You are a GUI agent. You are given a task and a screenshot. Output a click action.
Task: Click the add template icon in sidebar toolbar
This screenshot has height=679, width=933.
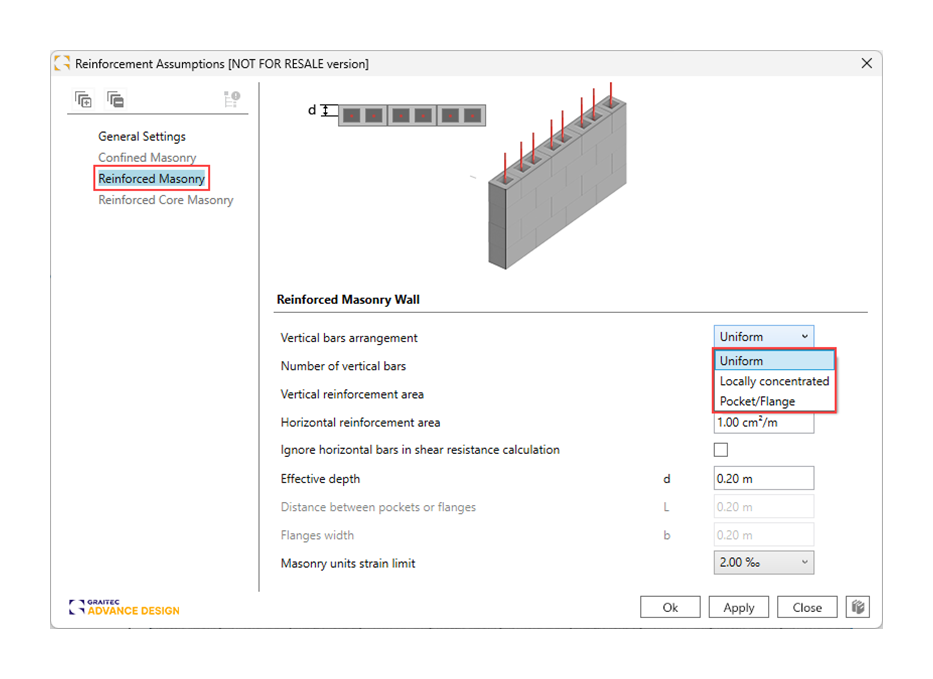(x=83, y=99)
